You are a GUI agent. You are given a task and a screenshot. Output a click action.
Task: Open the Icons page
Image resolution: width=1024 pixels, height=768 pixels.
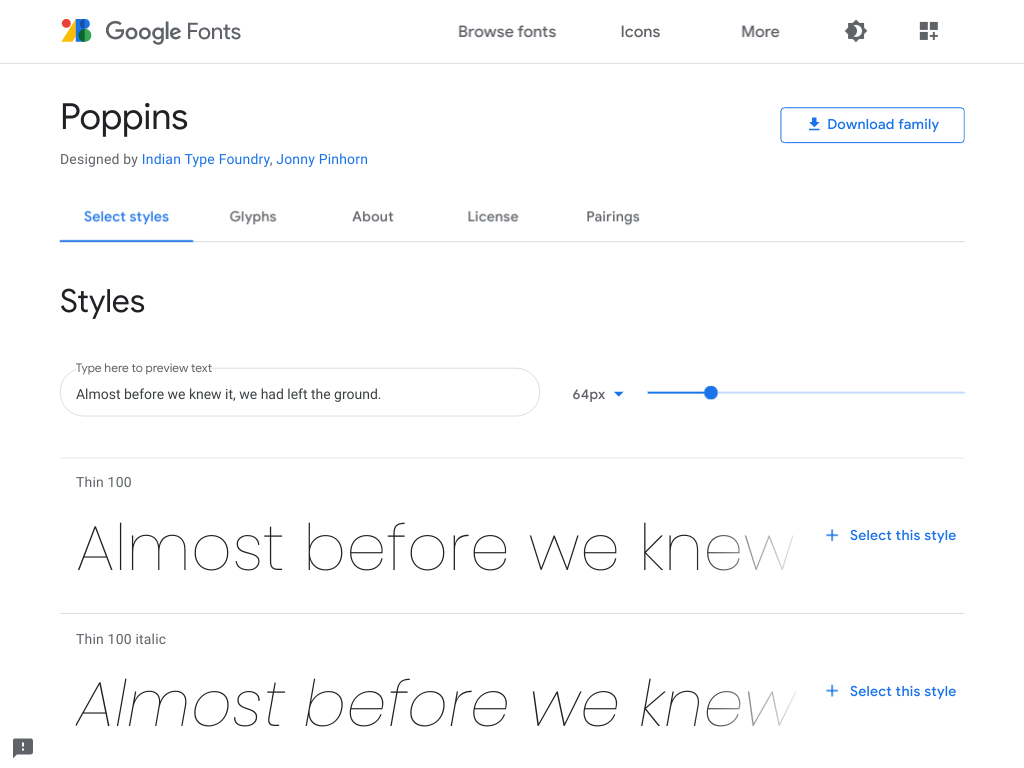click(640, 31)
